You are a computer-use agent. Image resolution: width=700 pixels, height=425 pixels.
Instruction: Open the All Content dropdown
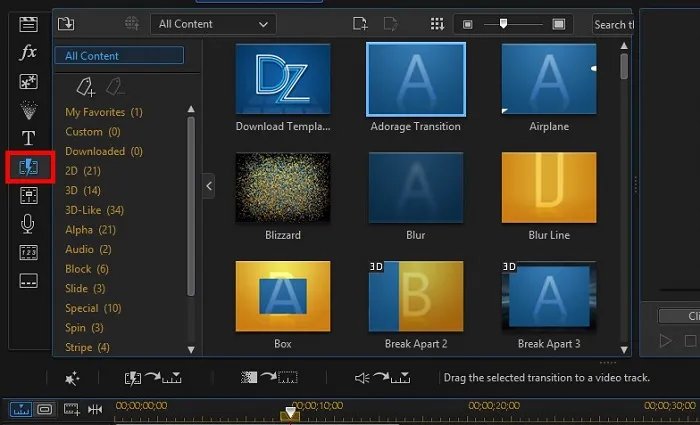click(213, 24)
